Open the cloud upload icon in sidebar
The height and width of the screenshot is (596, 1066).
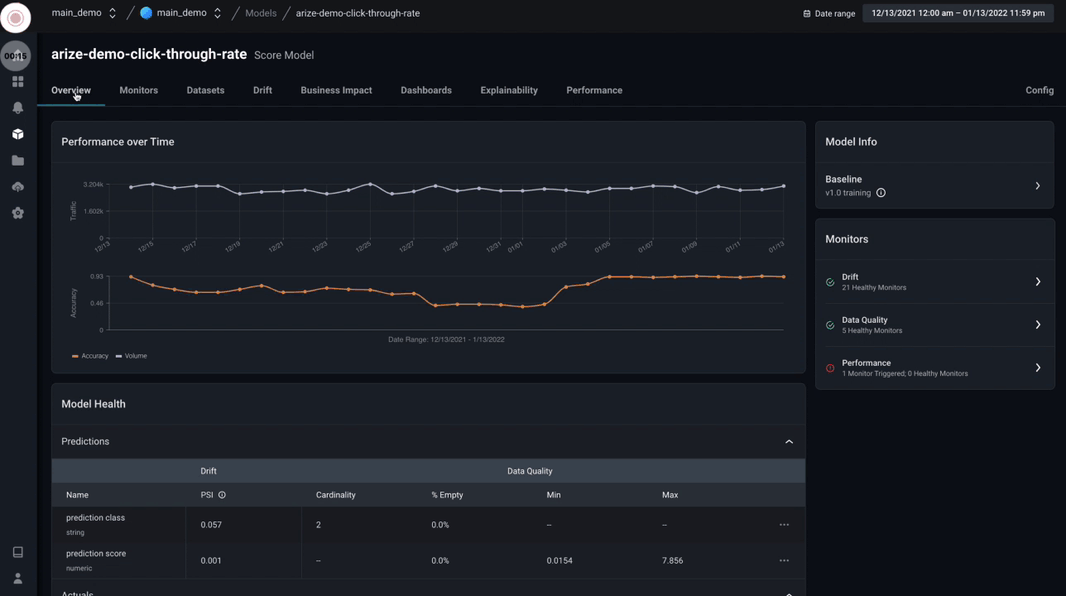click(x=18, y=187)
